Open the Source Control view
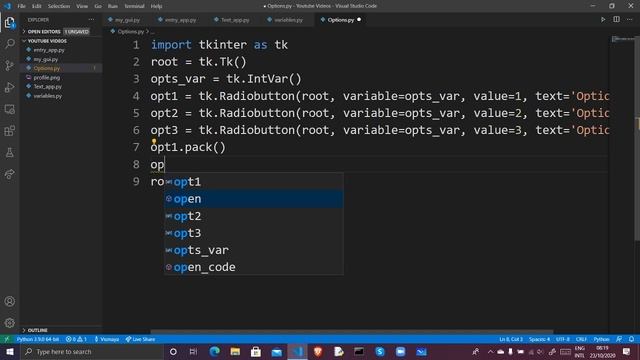This screenshot has height=360, width=640. 9,65
